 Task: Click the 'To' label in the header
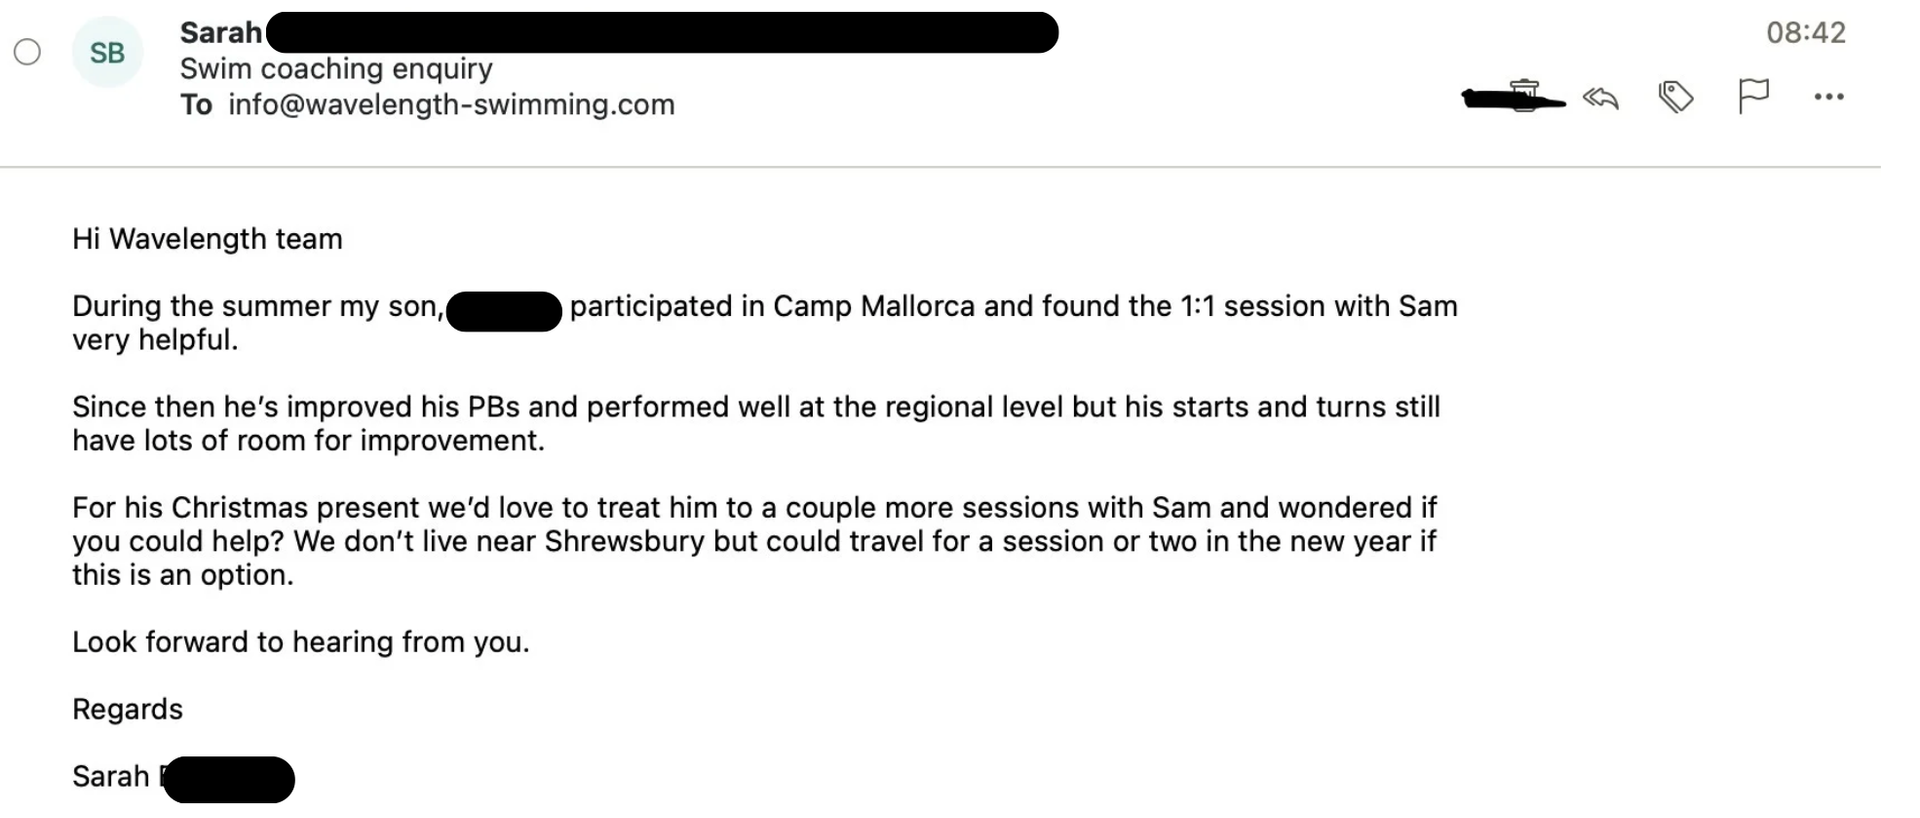coord(196,104)
